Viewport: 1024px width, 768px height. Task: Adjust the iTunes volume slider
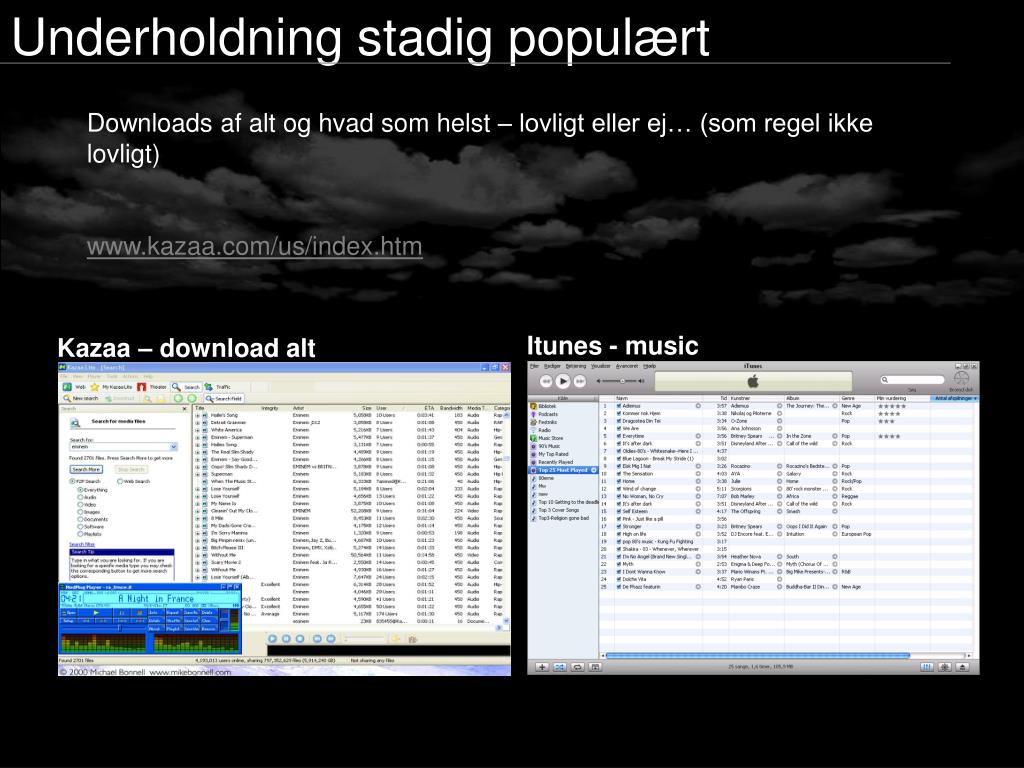click(x=620, y=381)
